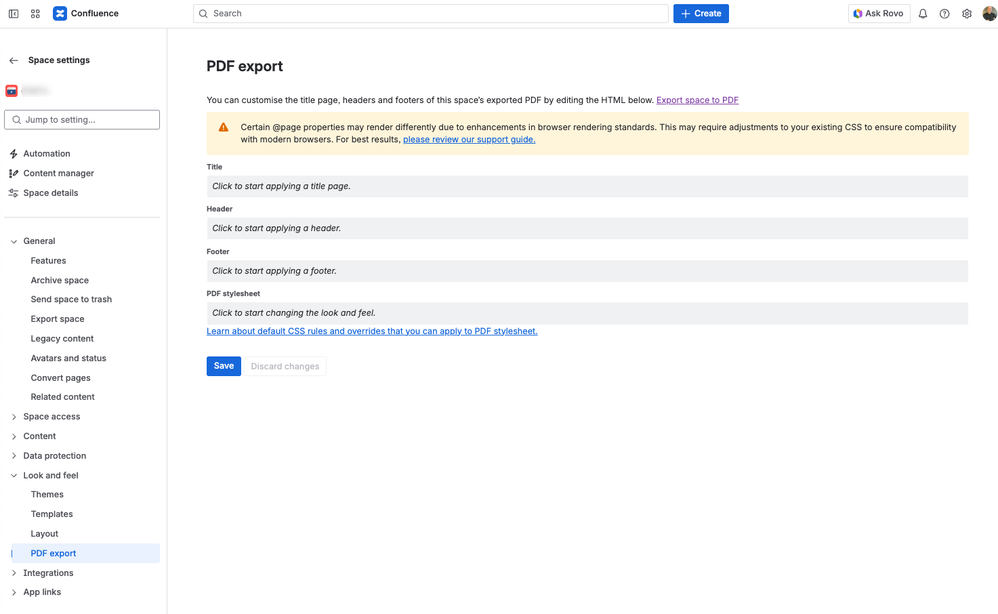Select Send space to trash
The image size is (998, 614).
click(71, 299)
